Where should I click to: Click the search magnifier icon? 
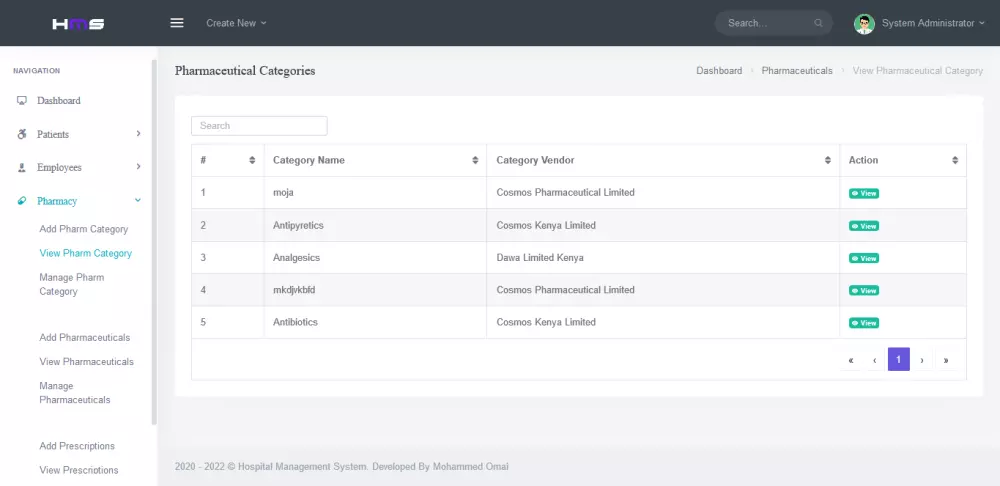tap(819, 23)
